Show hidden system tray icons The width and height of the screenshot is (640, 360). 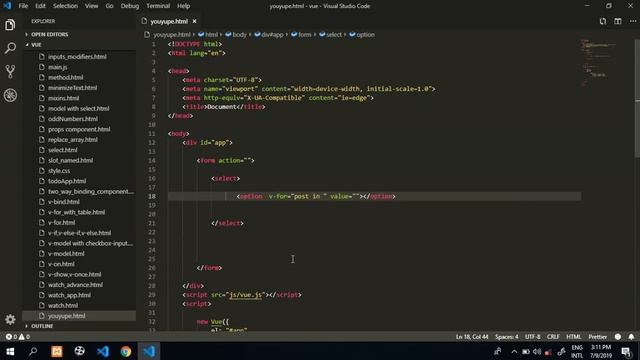point(514,351)
